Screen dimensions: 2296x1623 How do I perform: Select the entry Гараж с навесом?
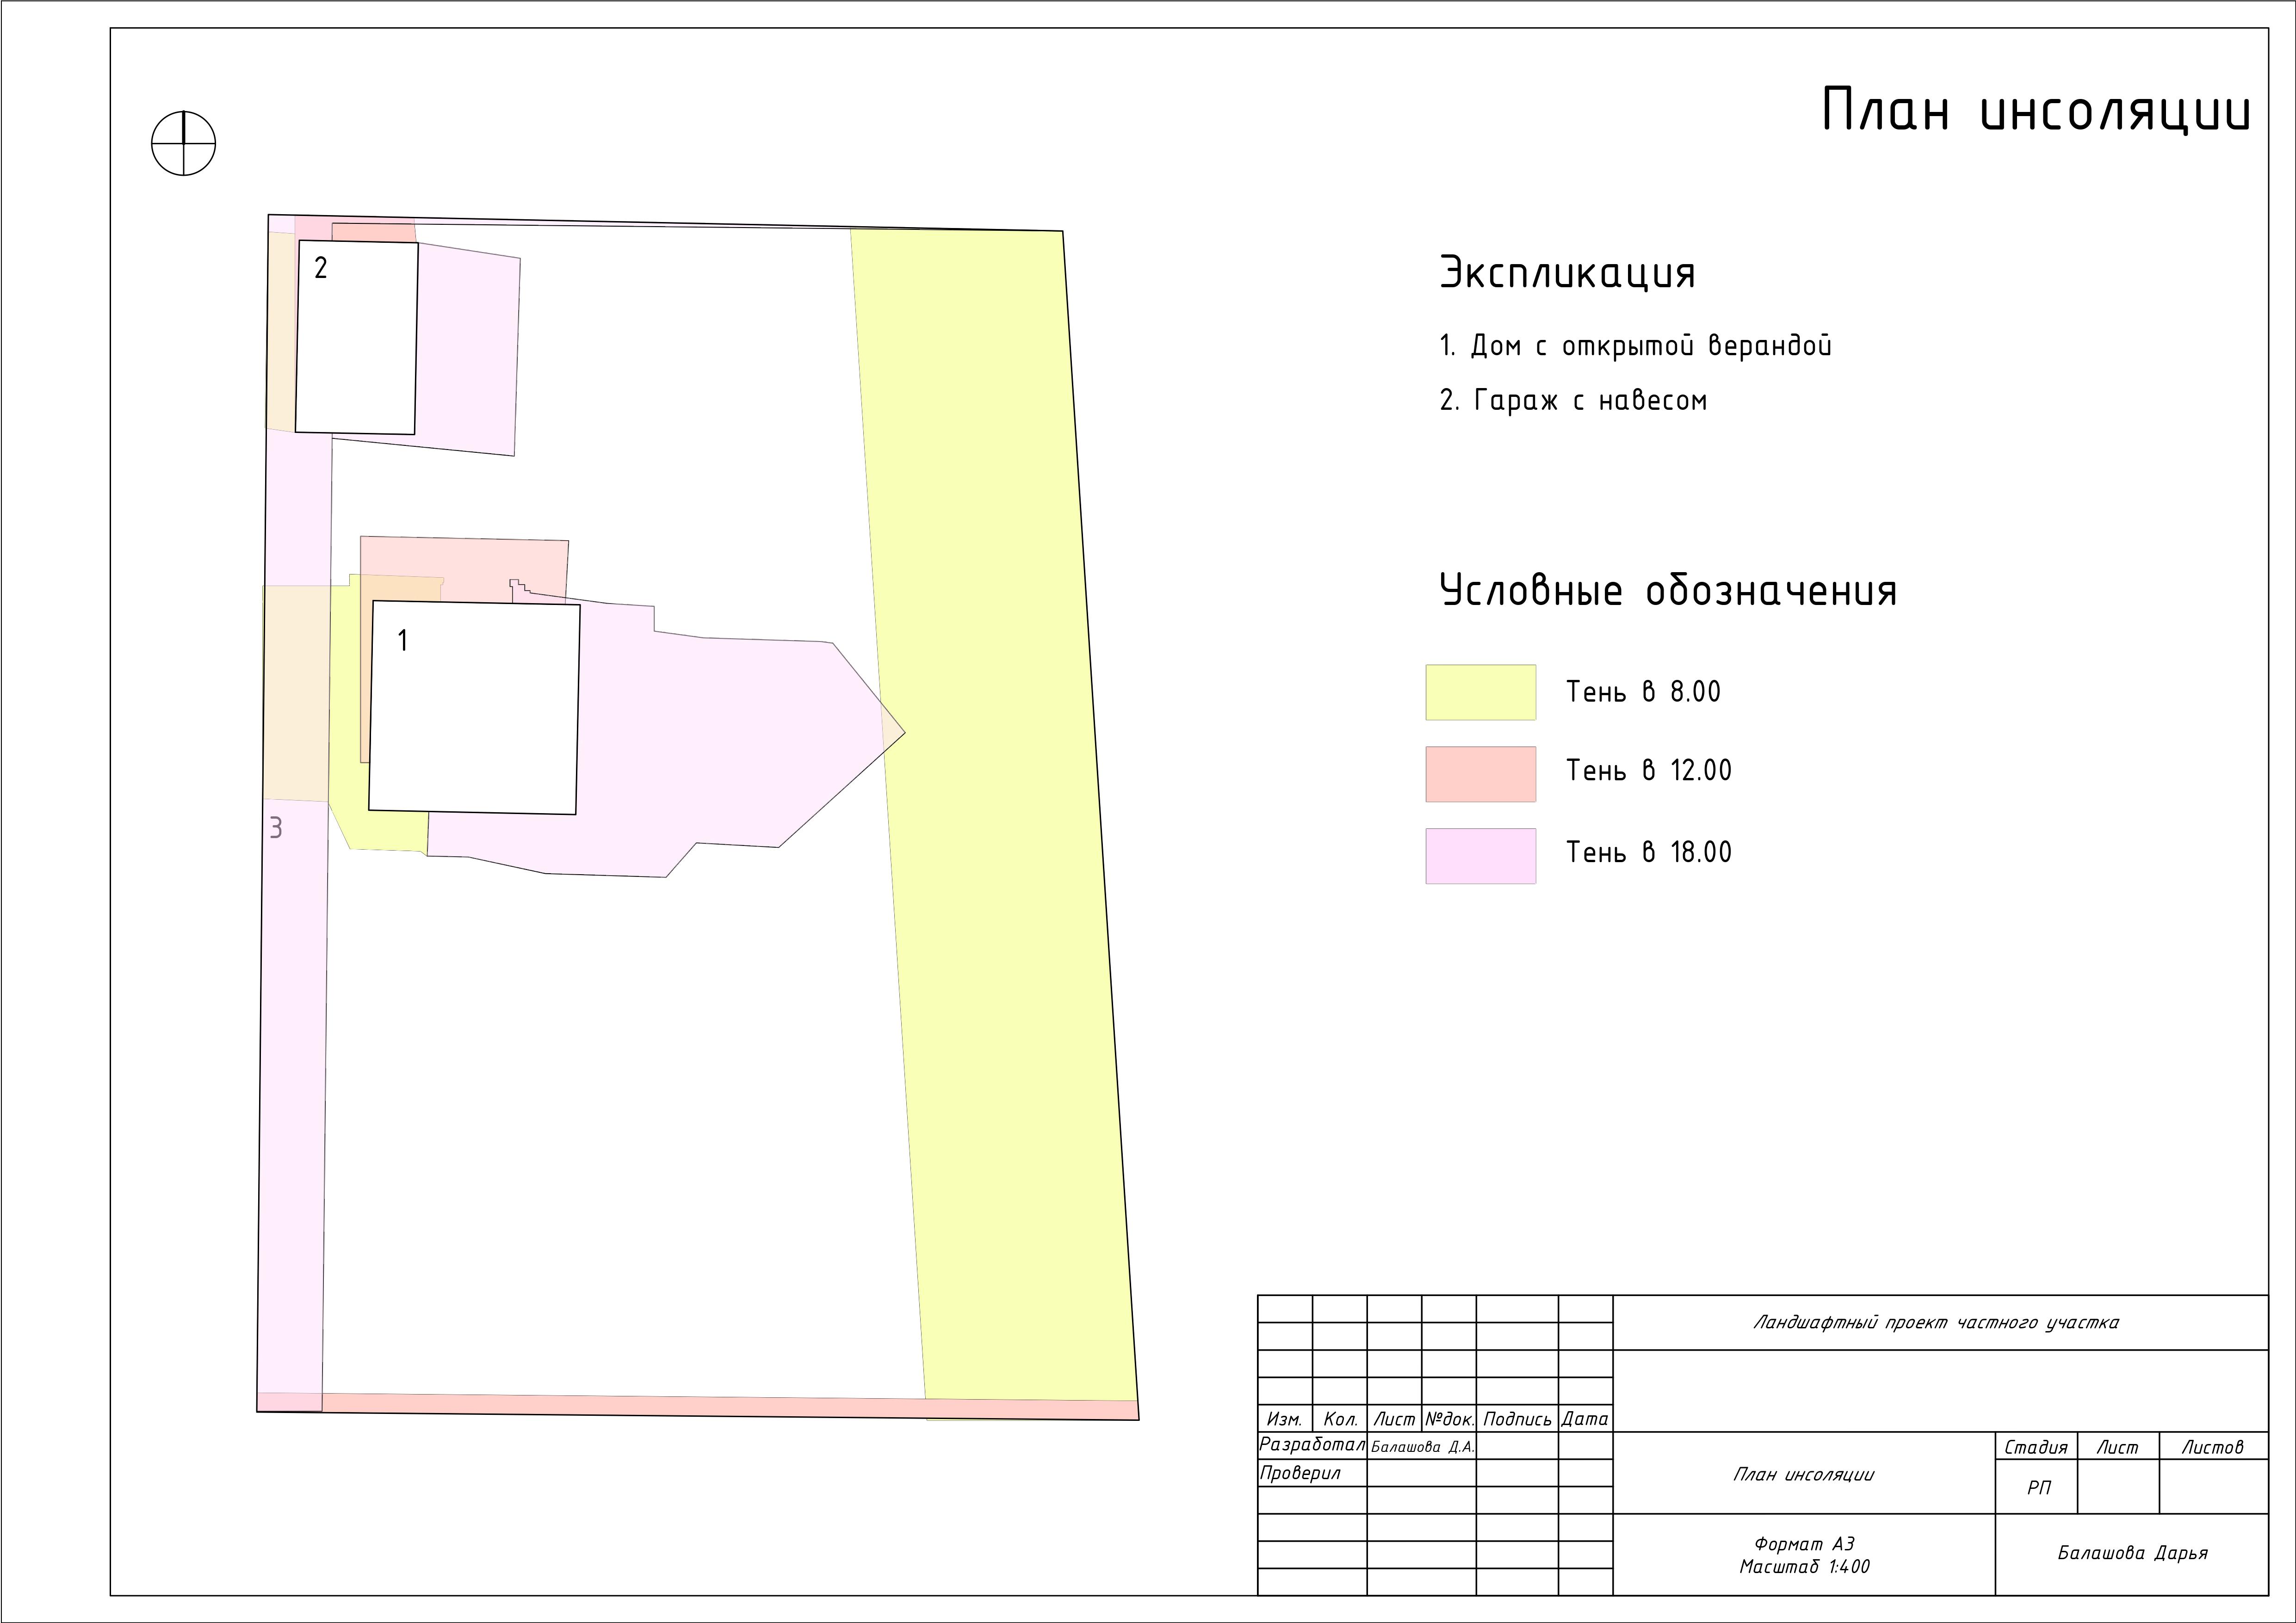point(1573,401)
